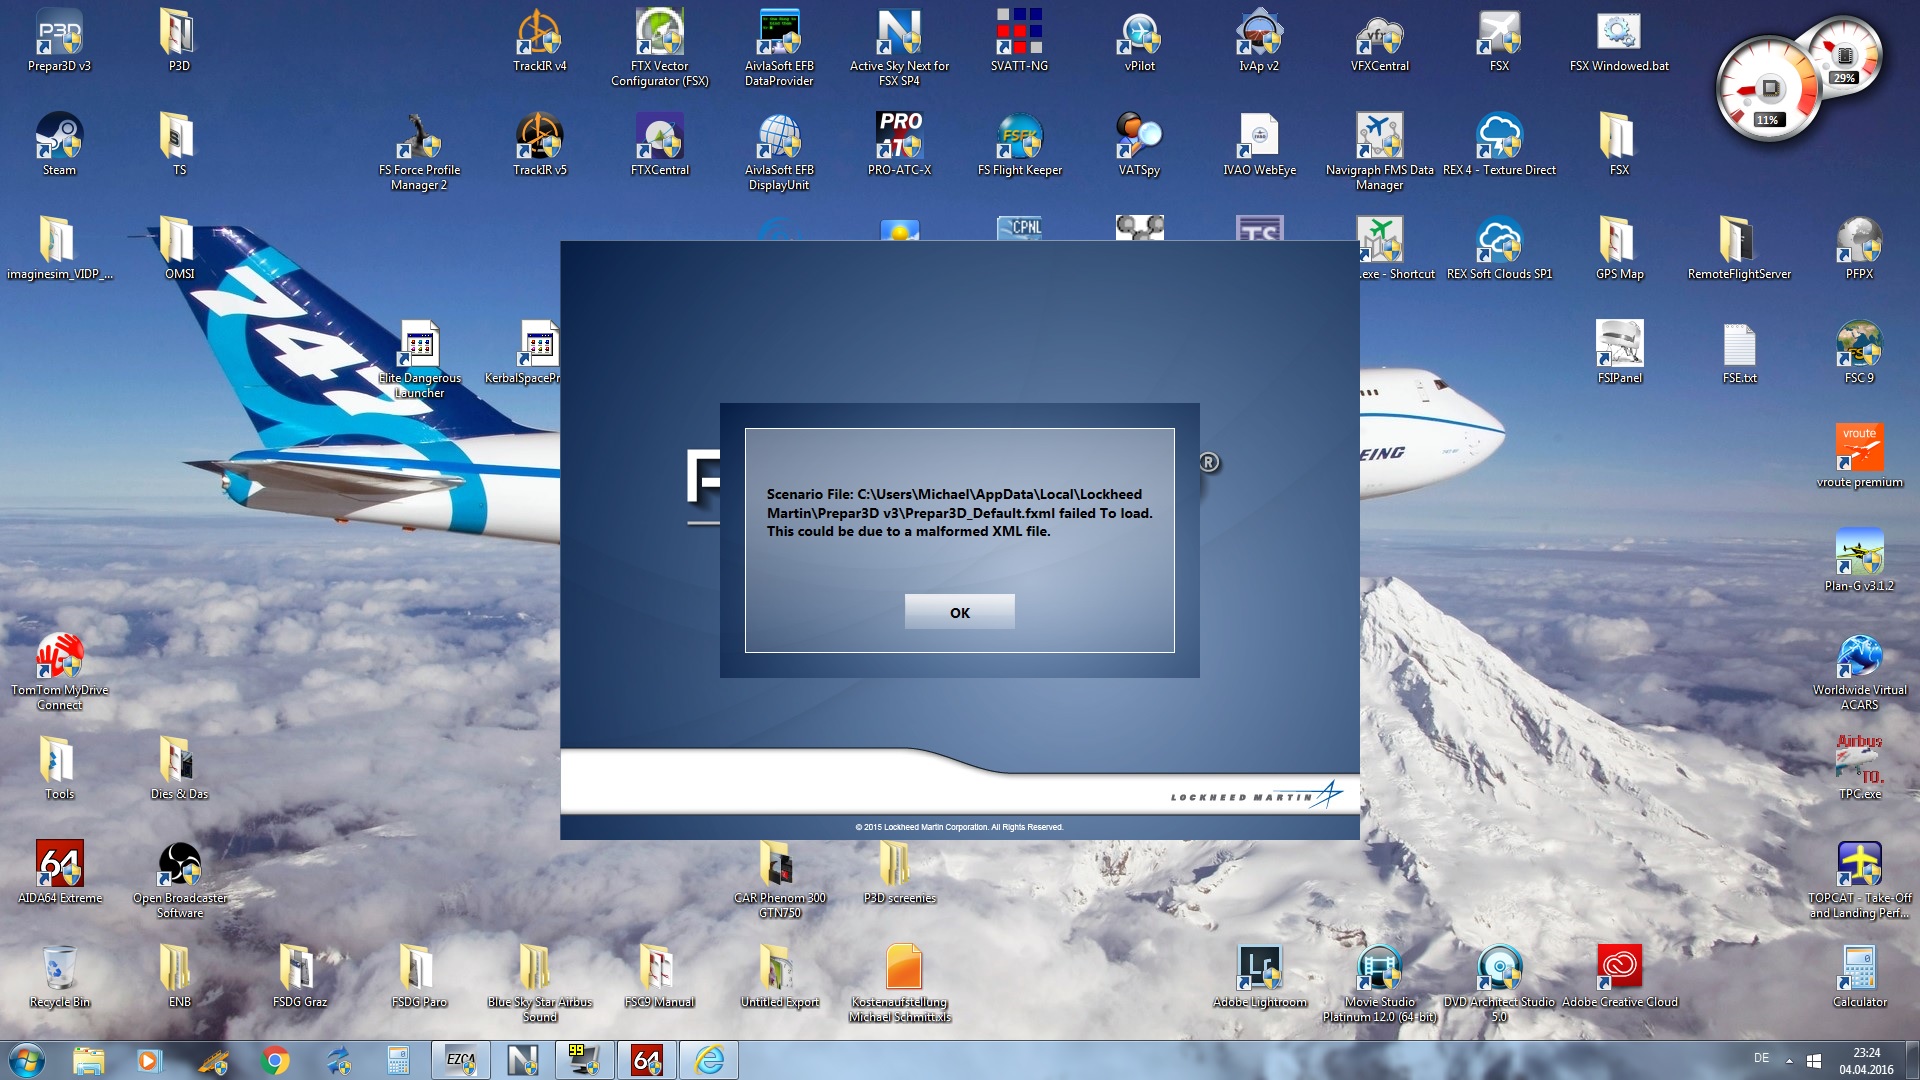Launch TrackIR v4 shortcut
Screen dimensions: 1920x1080
[539, 40]
